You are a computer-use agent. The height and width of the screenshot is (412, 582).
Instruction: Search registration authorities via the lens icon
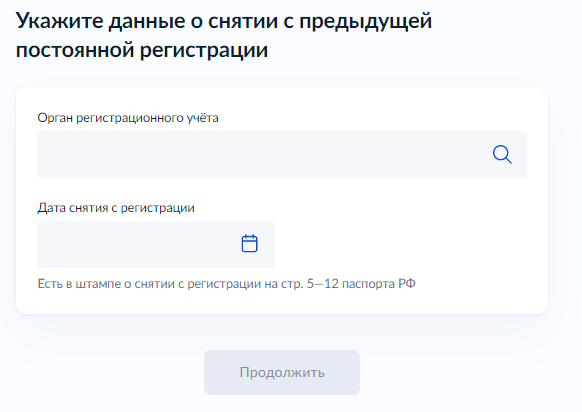[x=502, y=154]
